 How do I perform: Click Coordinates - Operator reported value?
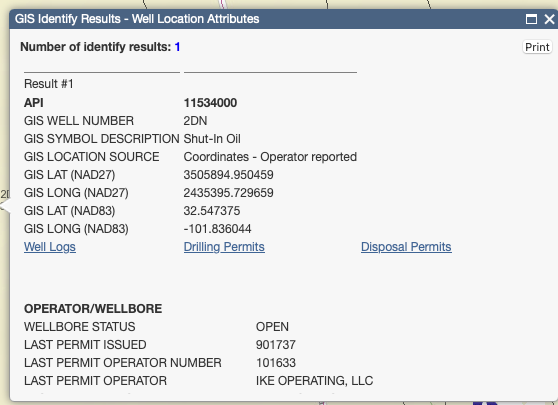pos(270,157)
